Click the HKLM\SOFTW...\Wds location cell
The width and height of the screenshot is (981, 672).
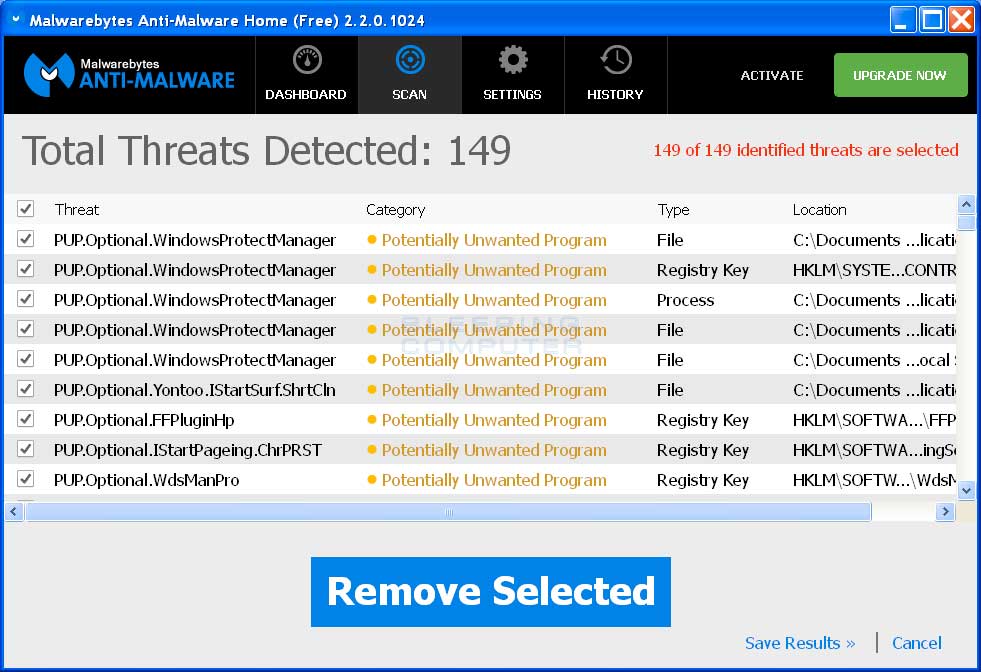tap(874, 480)
